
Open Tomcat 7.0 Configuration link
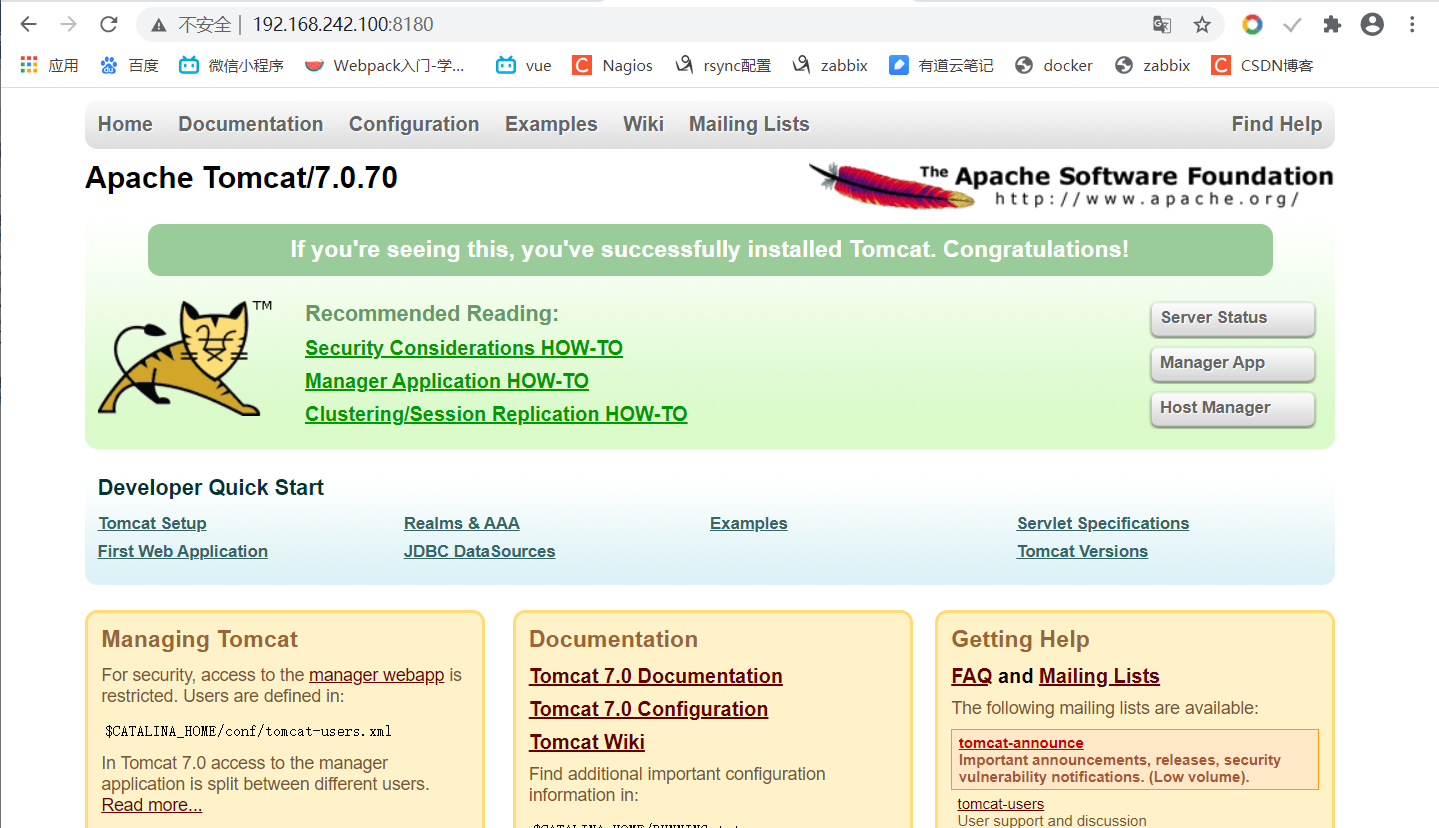(649, 709)
